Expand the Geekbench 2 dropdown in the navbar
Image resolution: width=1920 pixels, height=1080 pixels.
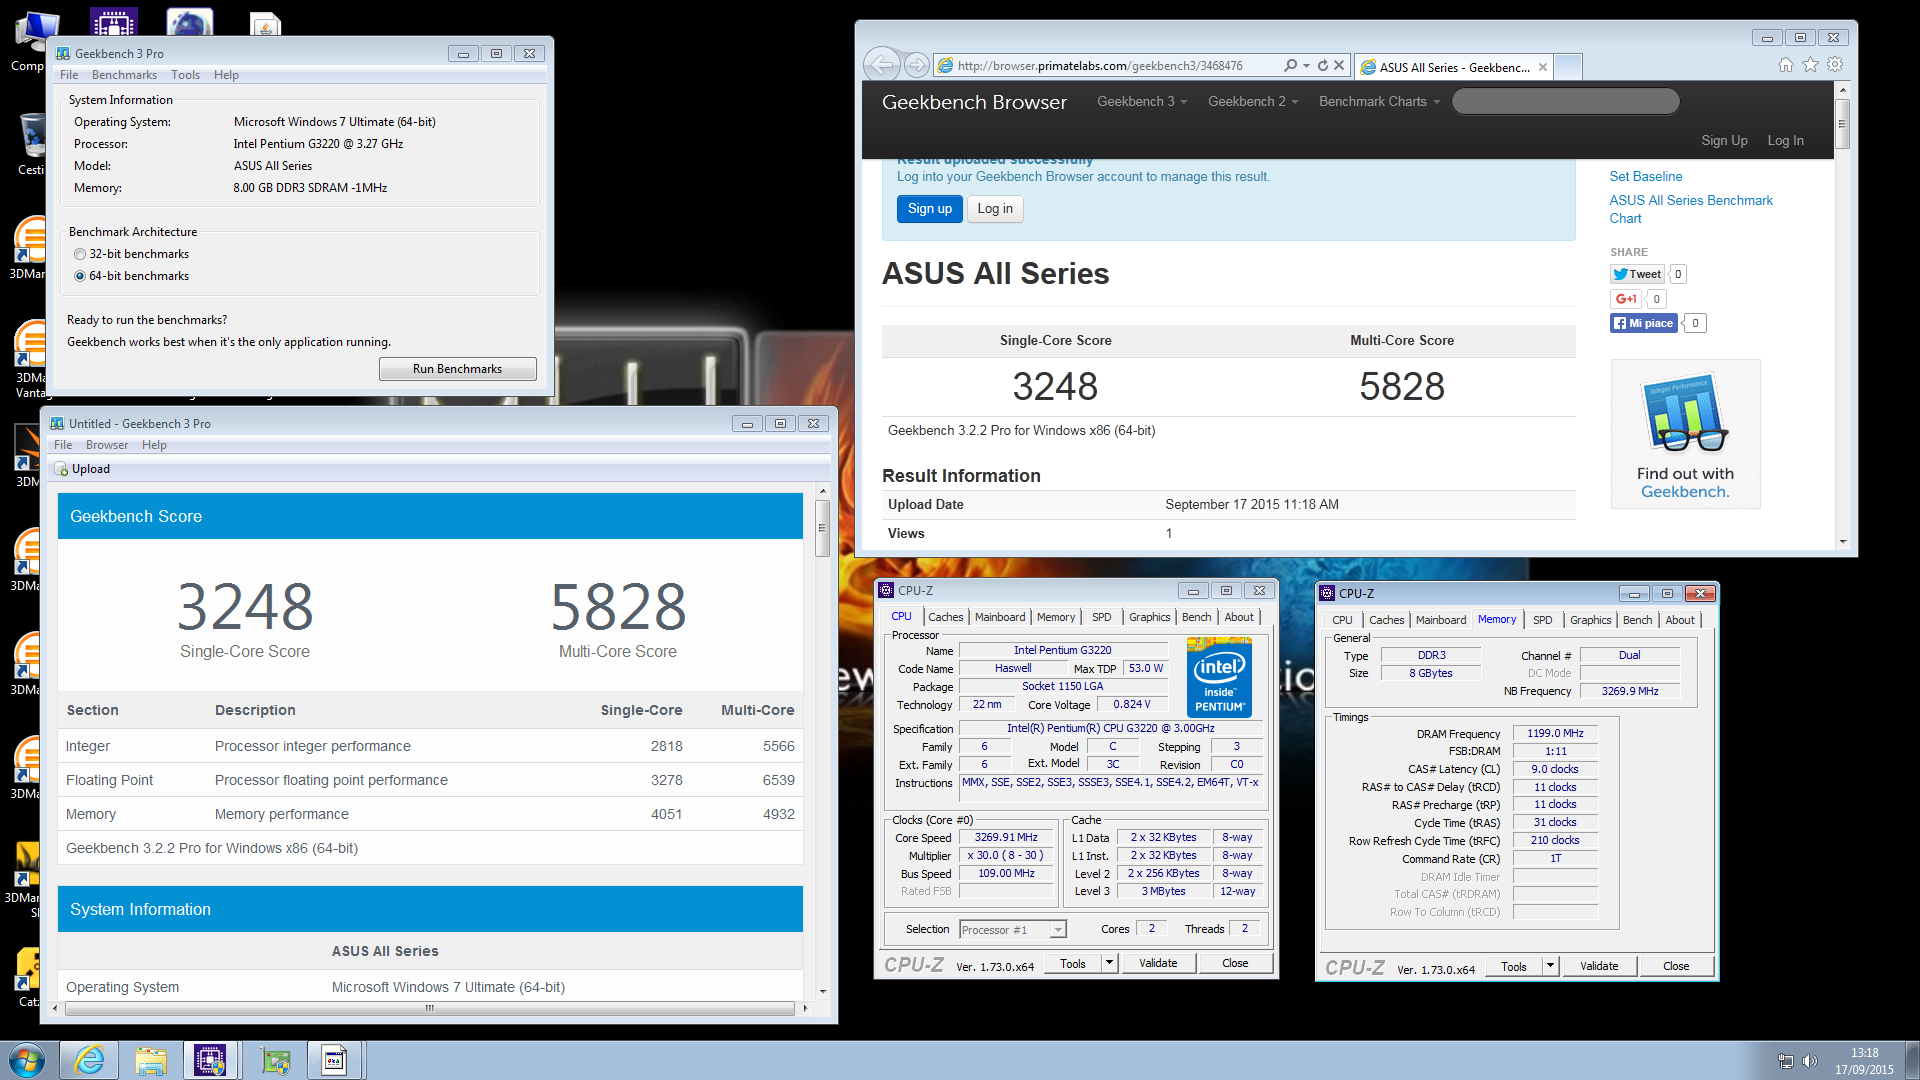1253,101
